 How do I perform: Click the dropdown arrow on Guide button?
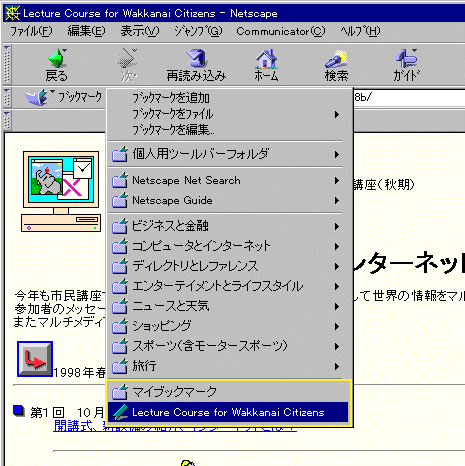click(x=414, y=51)
